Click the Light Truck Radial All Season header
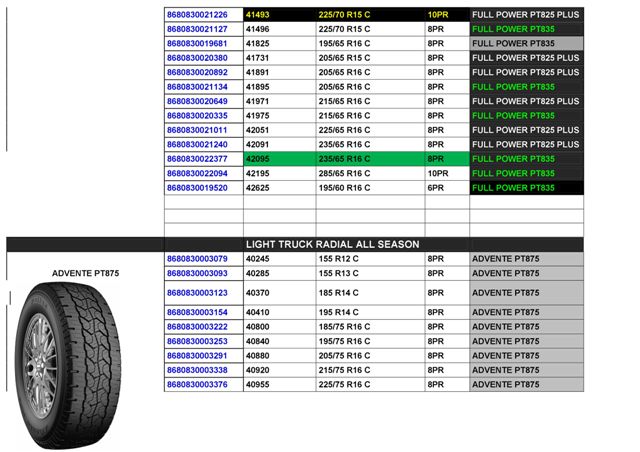The image size is (640, 452). coord(332,244)
